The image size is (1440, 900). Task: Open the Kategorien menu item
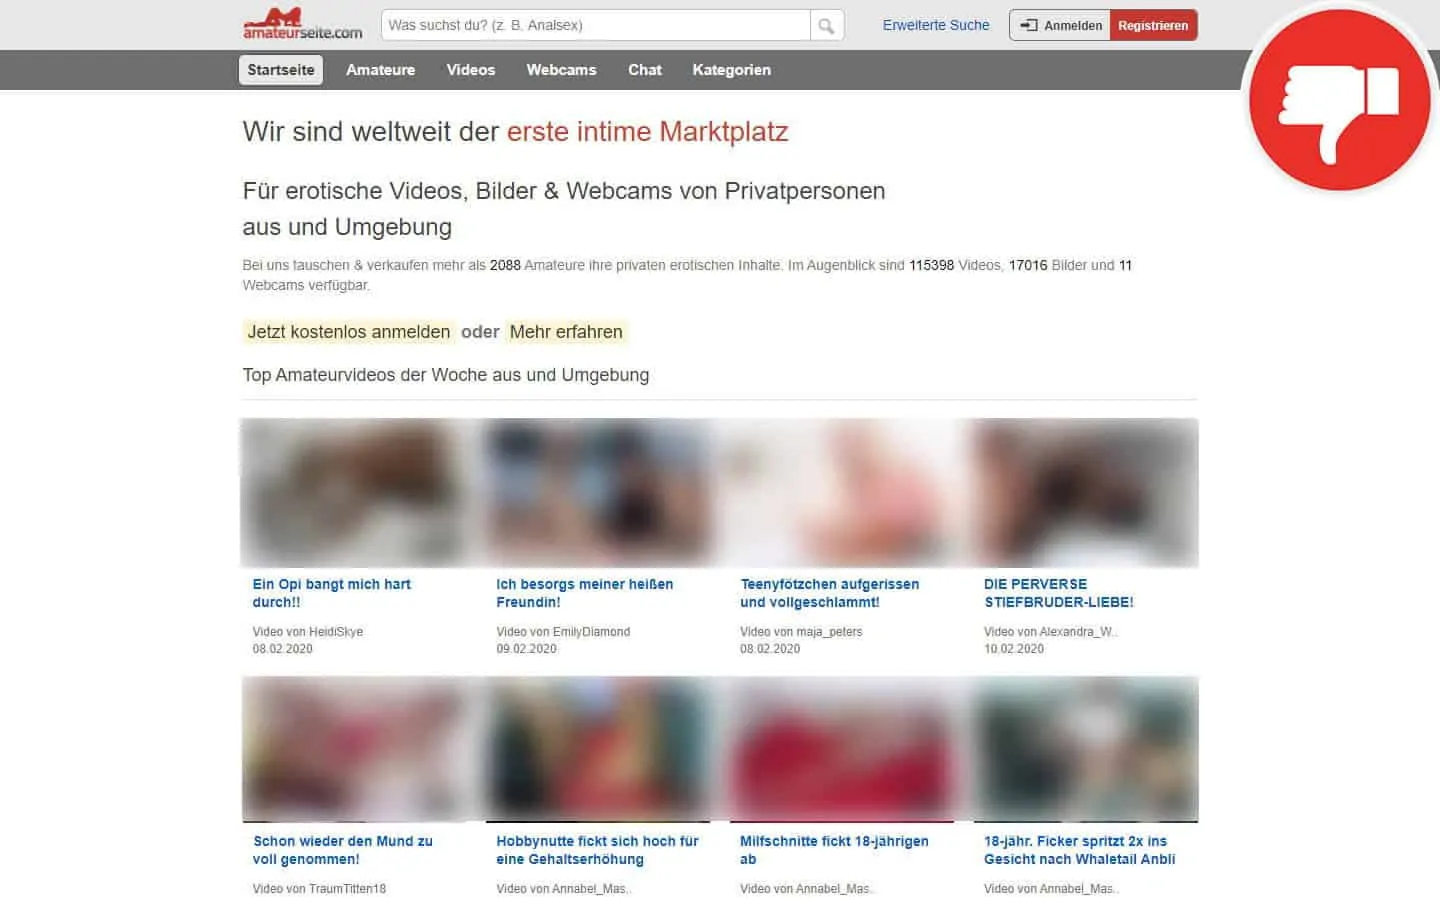coord(731,70)
